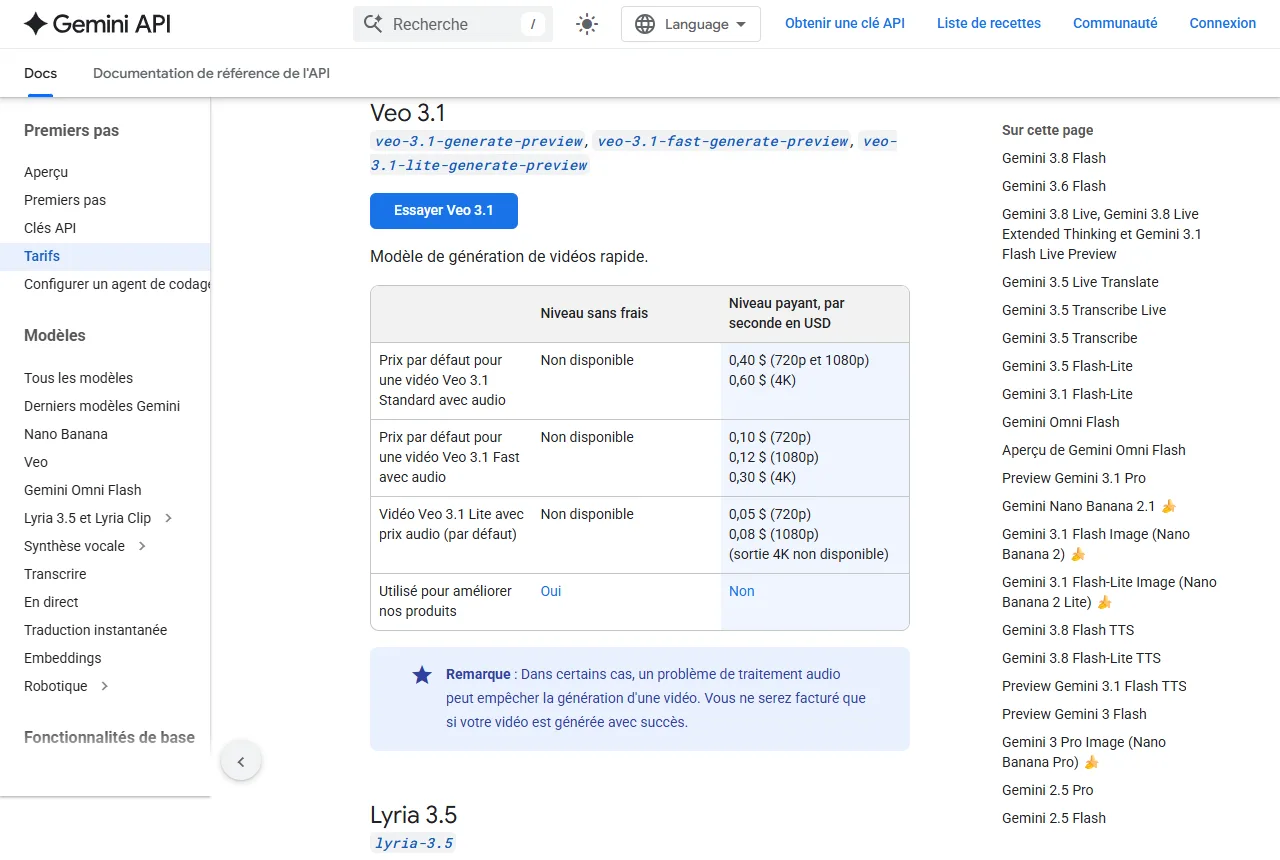Click the "0,40 $ (720p et 1080p)" price text
The image size is (1280, 860).
tap(799, 360)
